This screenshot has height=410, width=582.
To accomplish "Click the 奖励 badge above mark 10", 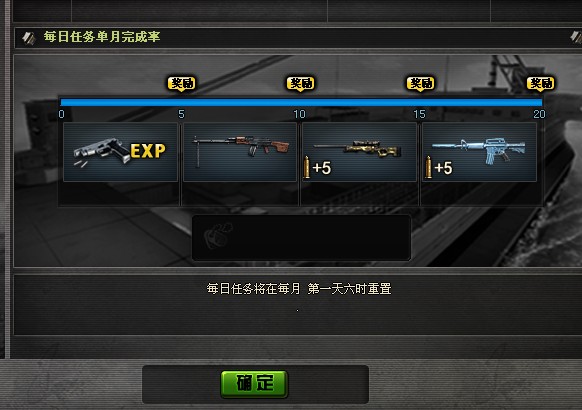I will click(x=301, y=83).
